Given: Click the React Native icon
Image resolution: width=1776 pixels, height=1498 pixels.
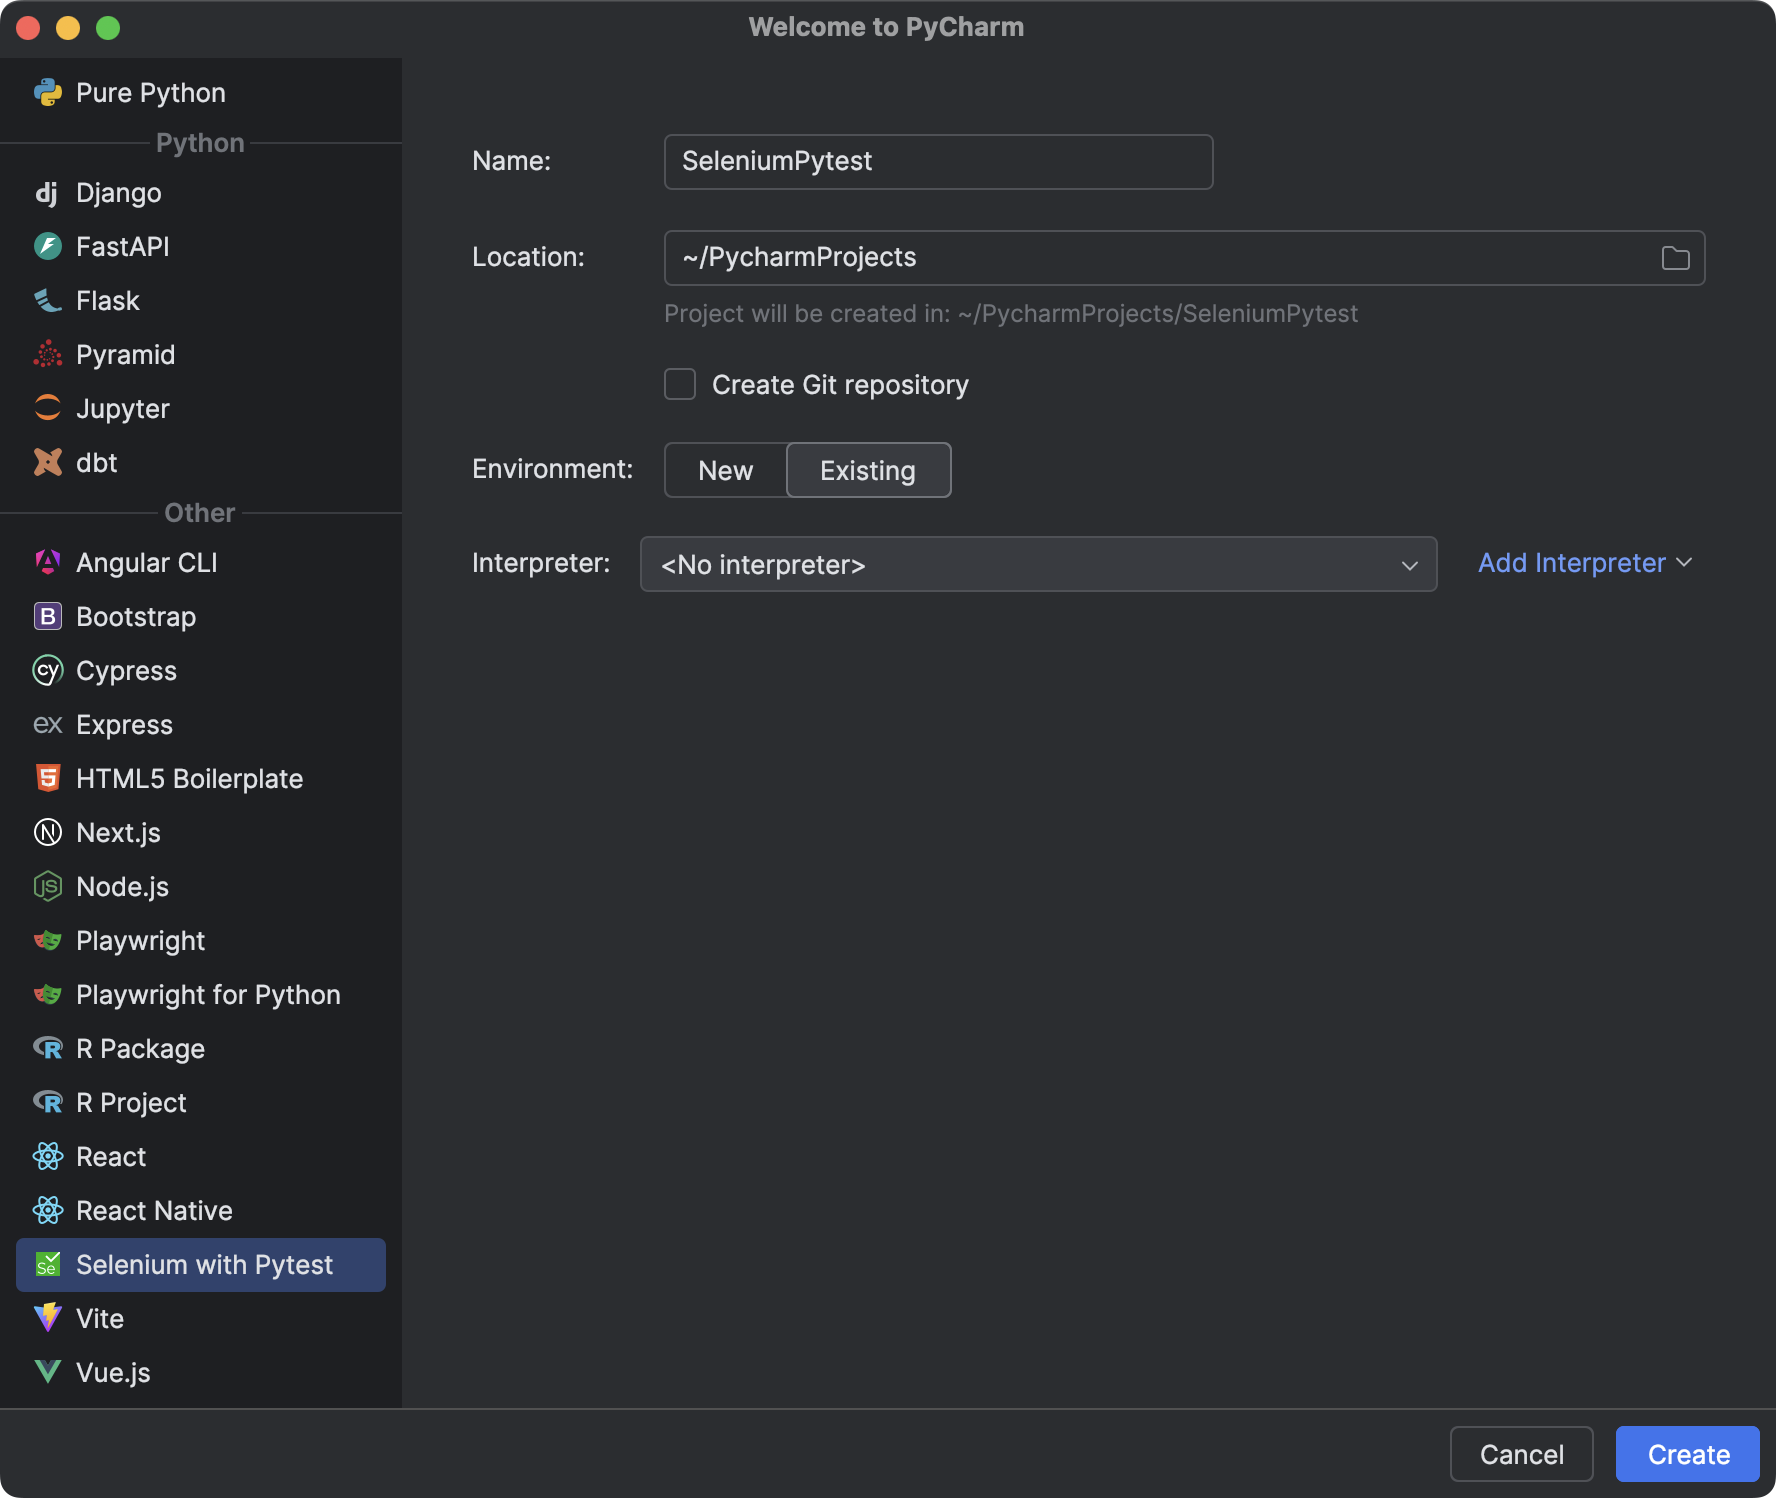Looking at the screenshot, I should tap(47, 1210).
